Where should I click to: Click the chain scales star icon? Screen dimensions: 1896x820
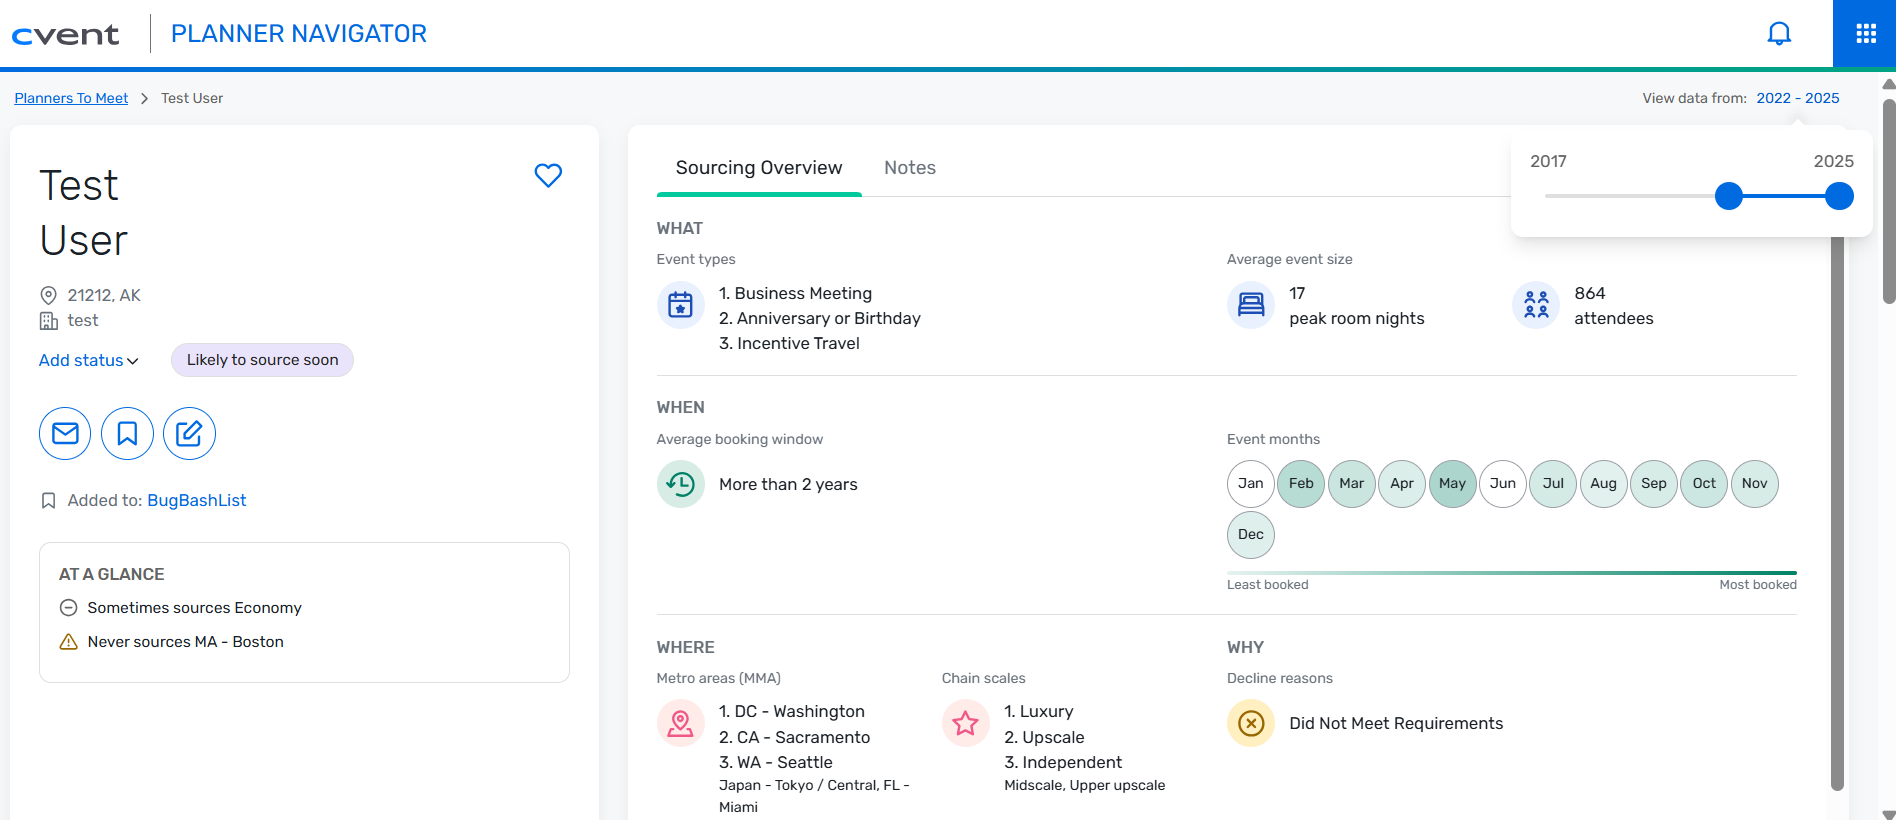(965, 723)
